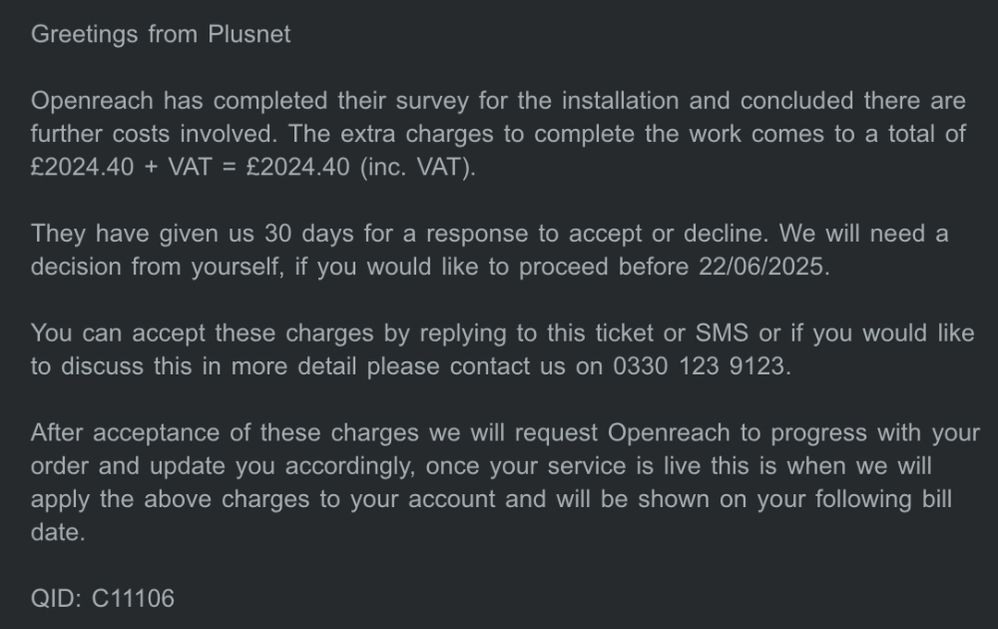Screen dimensions: 998x629
Task: Click the "Greetings from Plusnet" heading text
Action: (x=160, y=34)
